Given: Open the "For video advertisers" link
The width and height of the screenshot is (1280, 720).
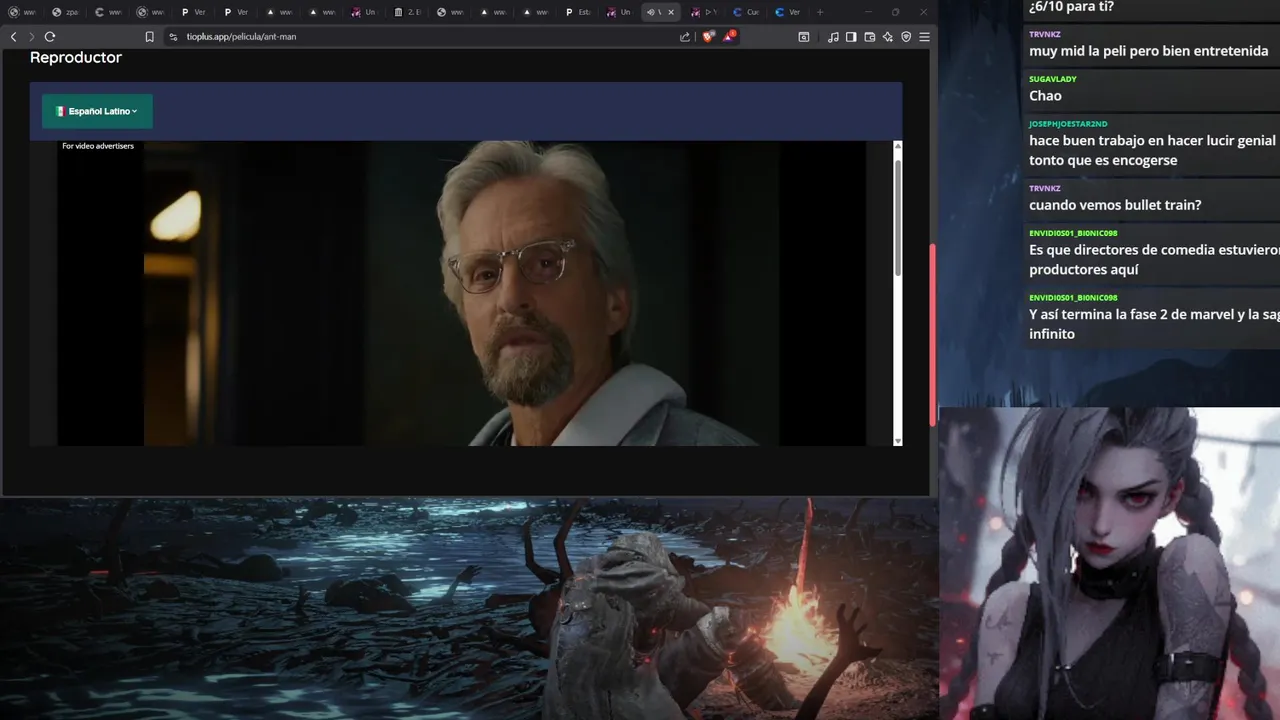Looking at the screenshot, I should point(98,146).
